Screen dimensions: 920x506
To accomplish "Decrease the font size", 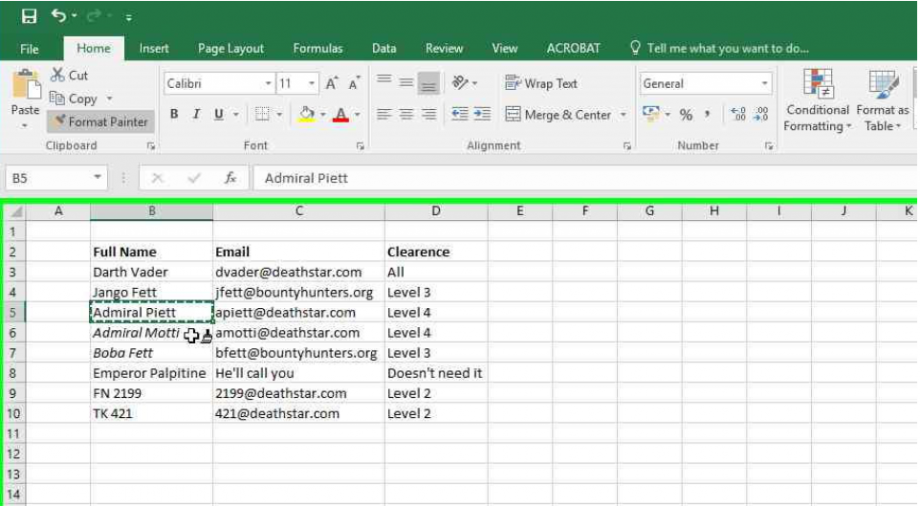I will [354, 83].
